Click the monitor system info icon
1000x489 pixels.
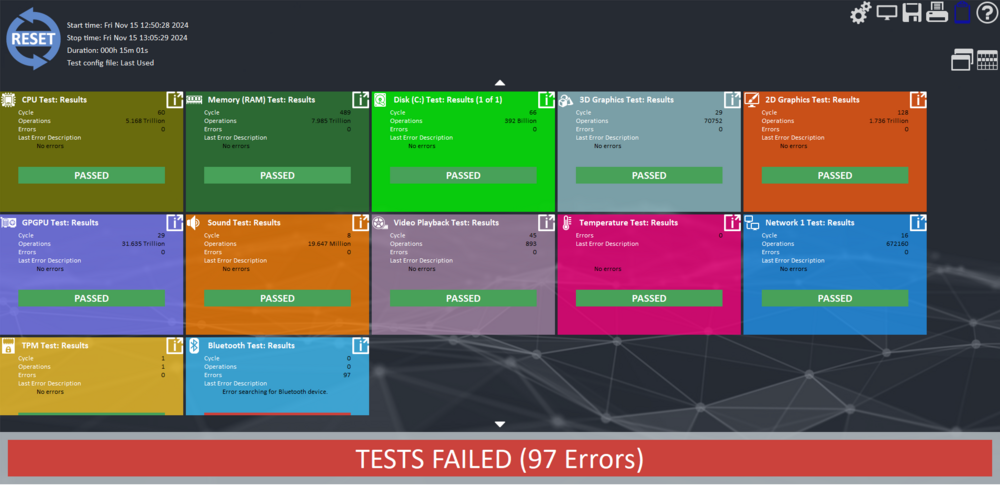click(x=887, y=12)
